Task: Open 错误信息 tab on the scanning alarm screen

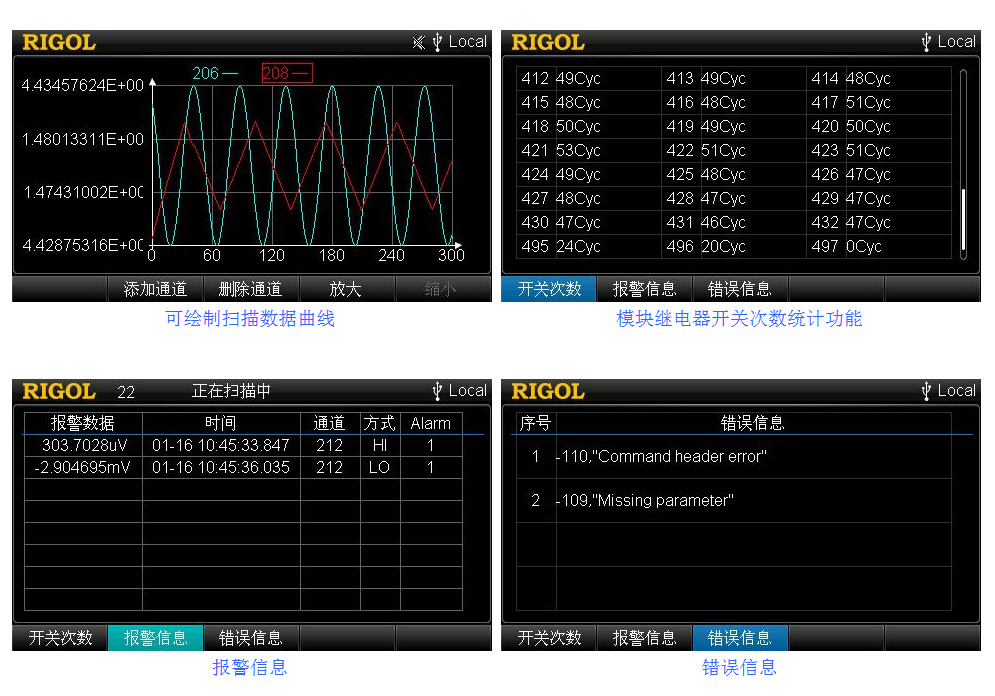Action: [251, 638]
